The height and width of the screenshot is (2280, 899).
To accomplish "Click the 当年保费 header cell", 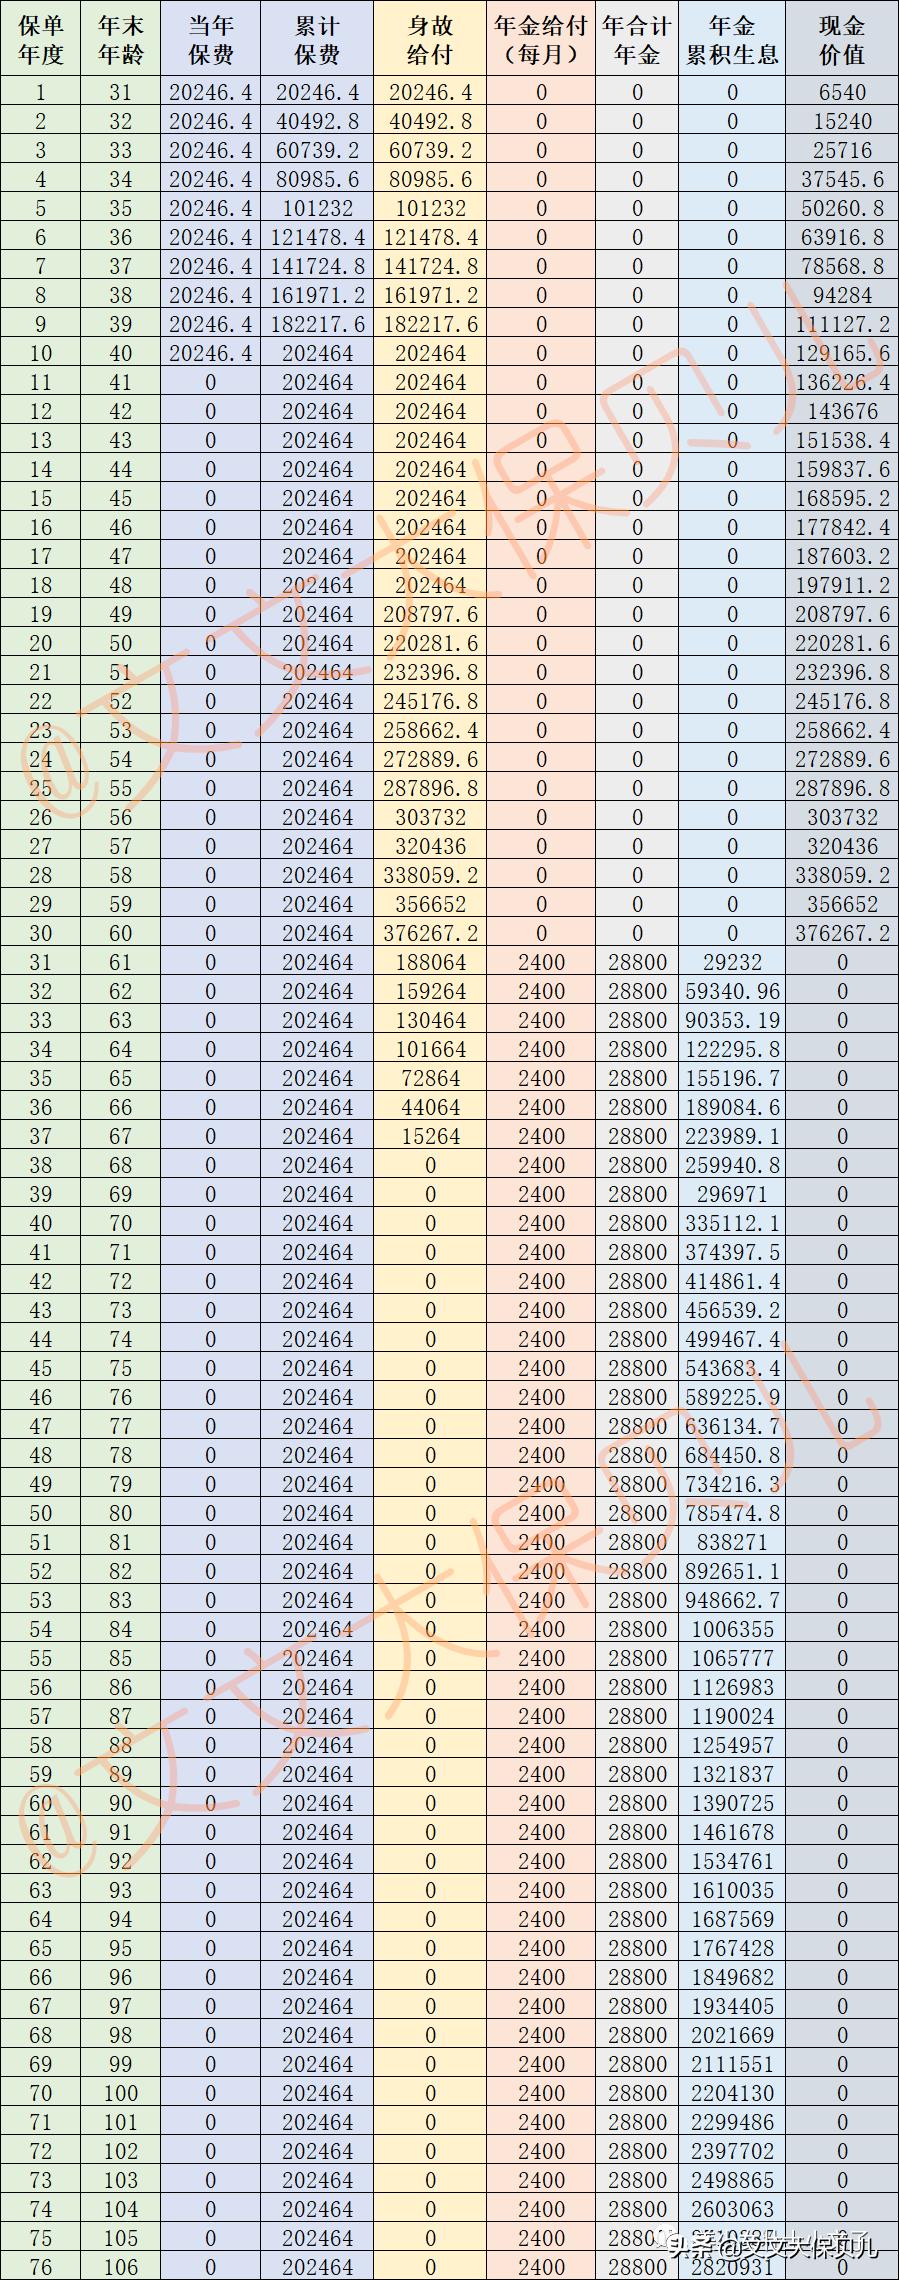I will 211,40.
